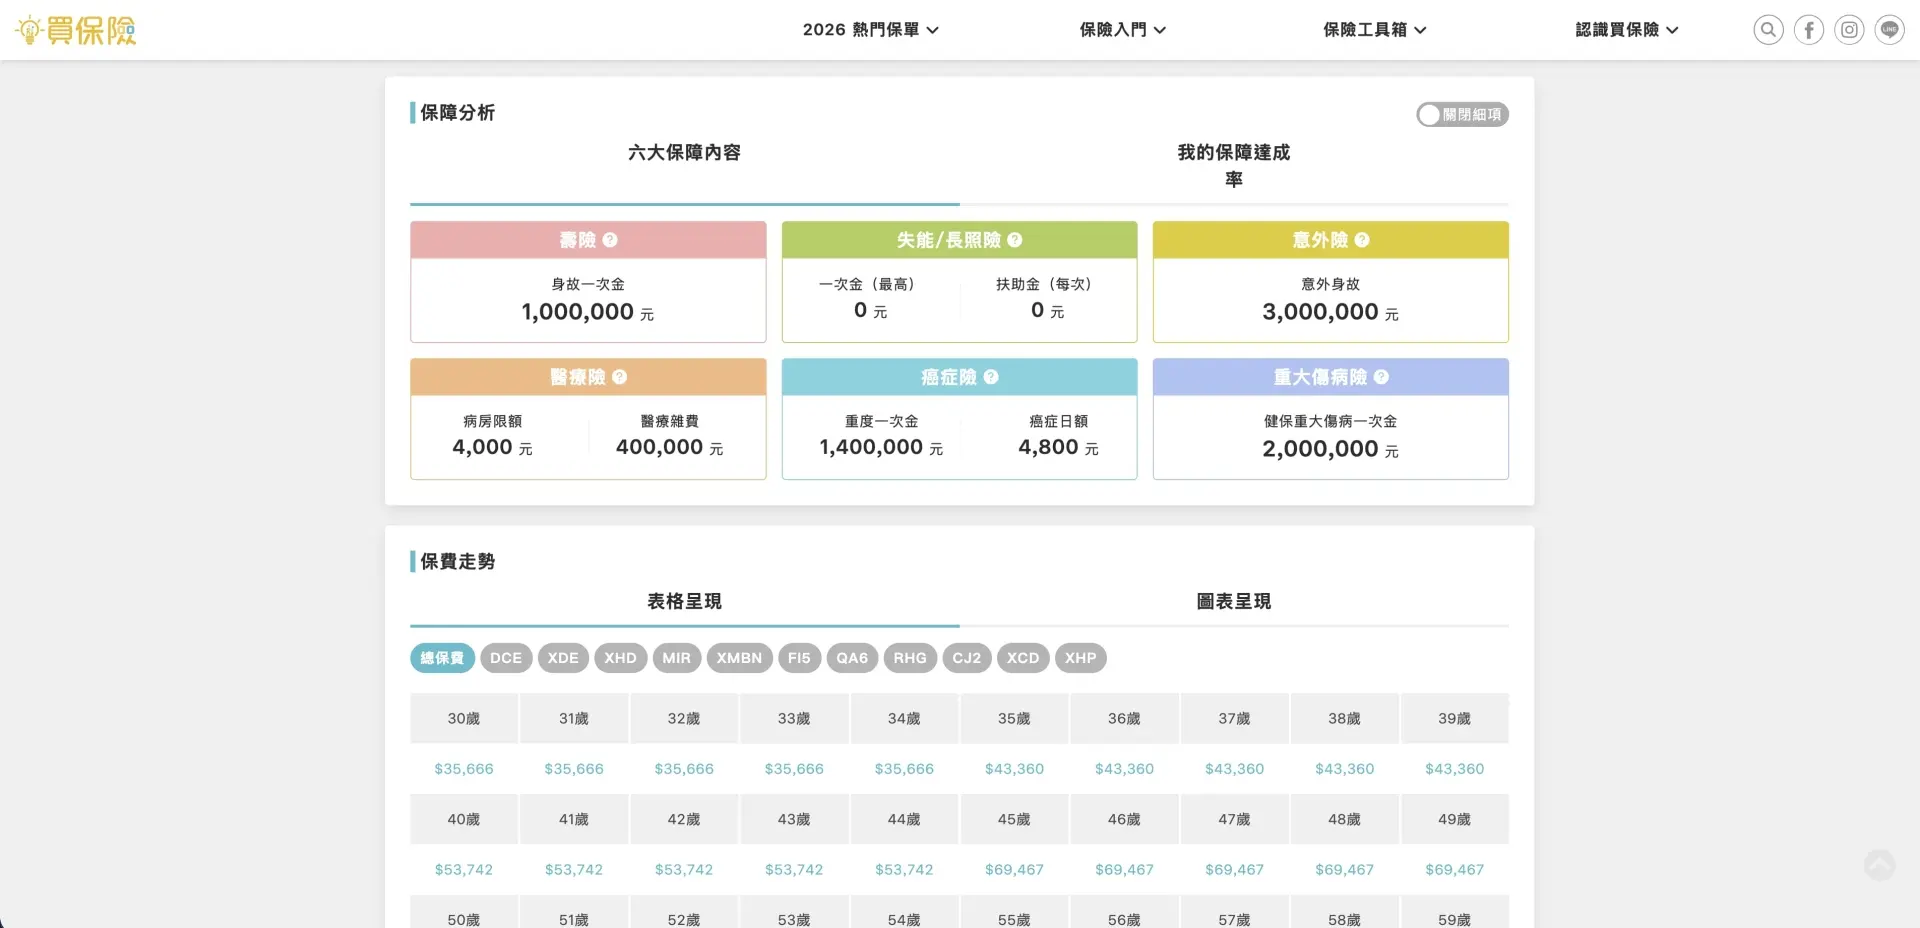Click the 49歲 age cell
This screenshot has height=928, width=1920.
[1454, 820]
